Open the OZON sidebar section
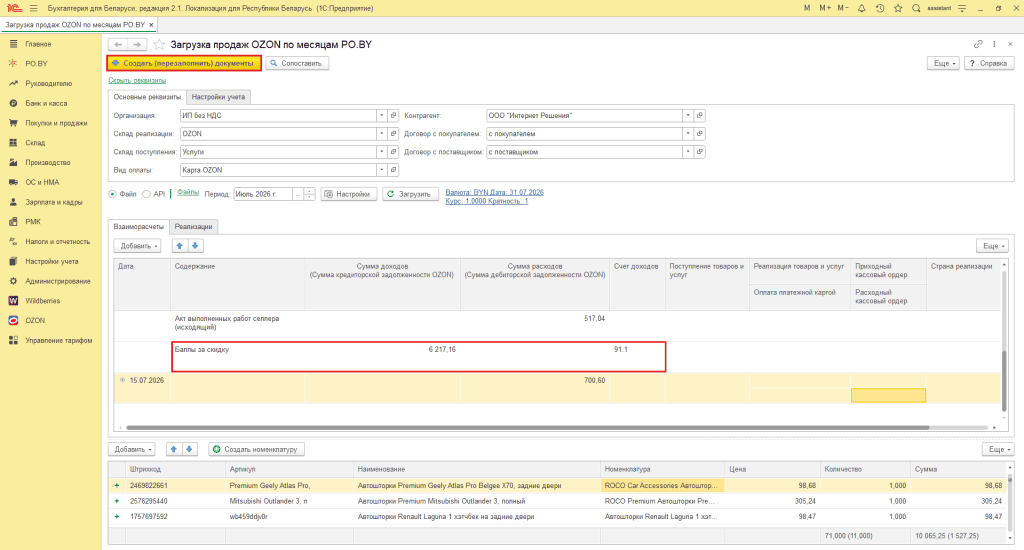The image size is (1024, 550). 35,320
